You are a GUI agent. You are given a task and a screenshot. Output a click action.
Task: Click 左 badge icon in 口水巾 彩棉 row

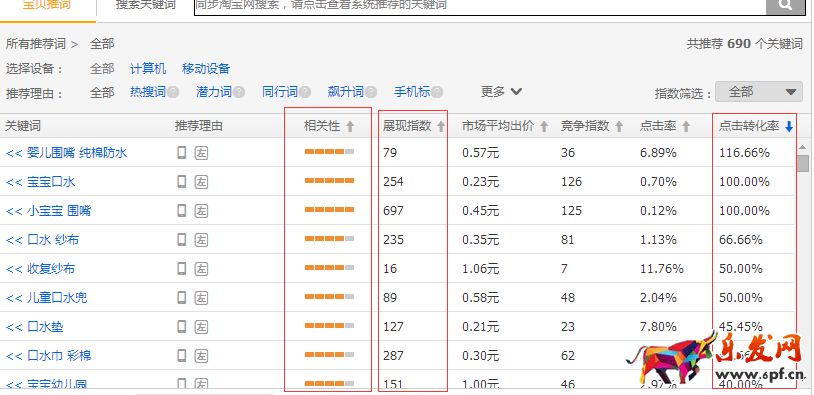[x=201, y=356]
